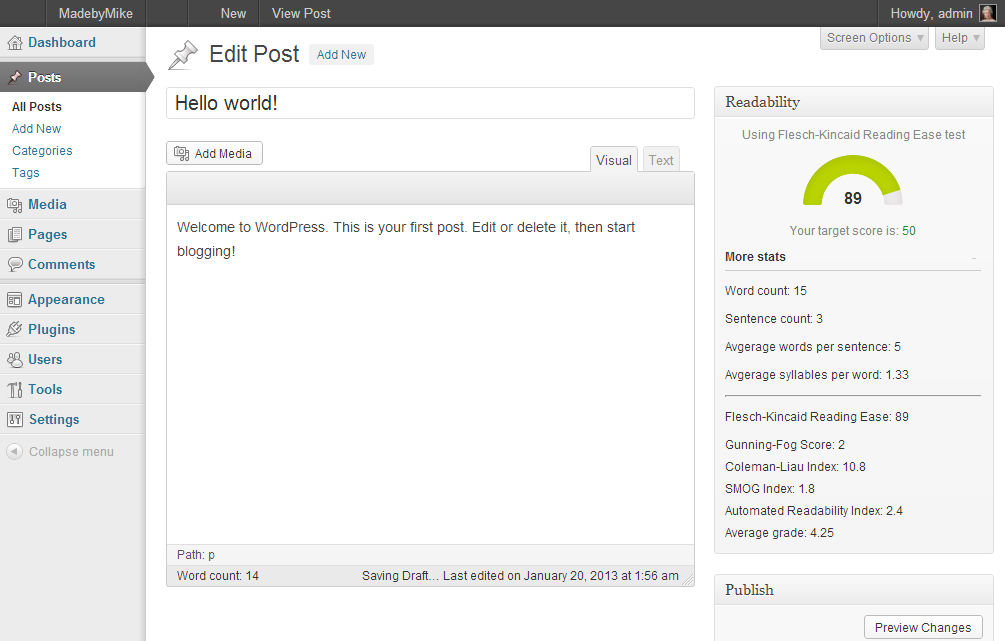Click the target score value 50
1005x641 pixels.
point(909,231)
